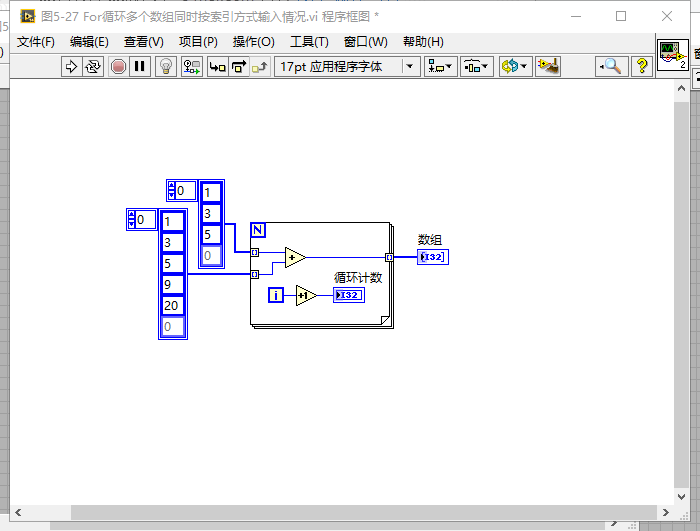This screenshot has width=700, height=531.
Task: Open the Distribute Objects dropdown
Action: point(476,67)
